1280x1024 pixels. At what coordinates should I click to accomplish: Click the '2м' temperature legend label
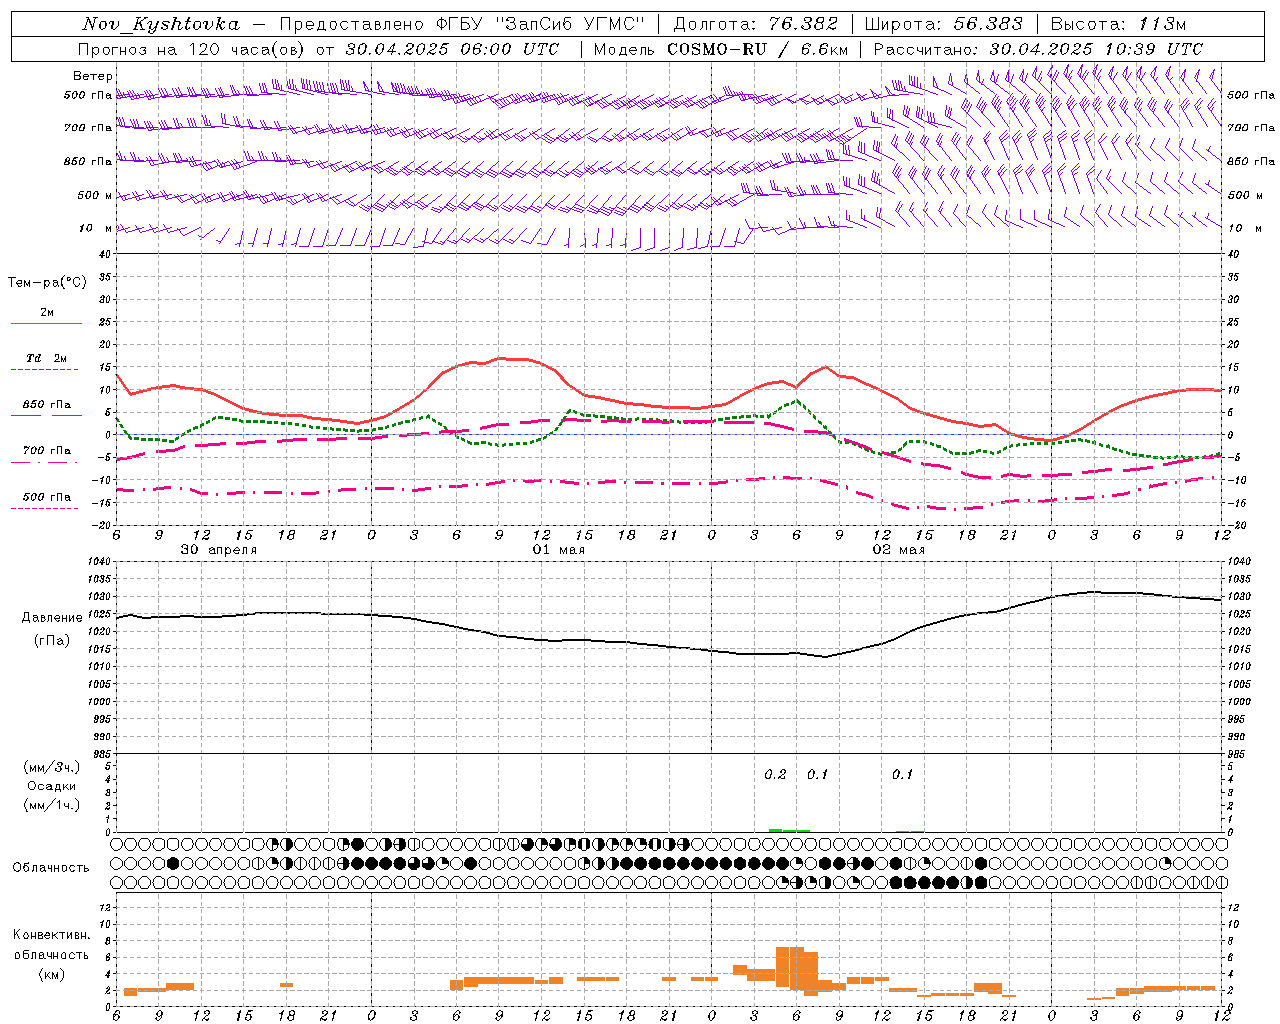47,313
